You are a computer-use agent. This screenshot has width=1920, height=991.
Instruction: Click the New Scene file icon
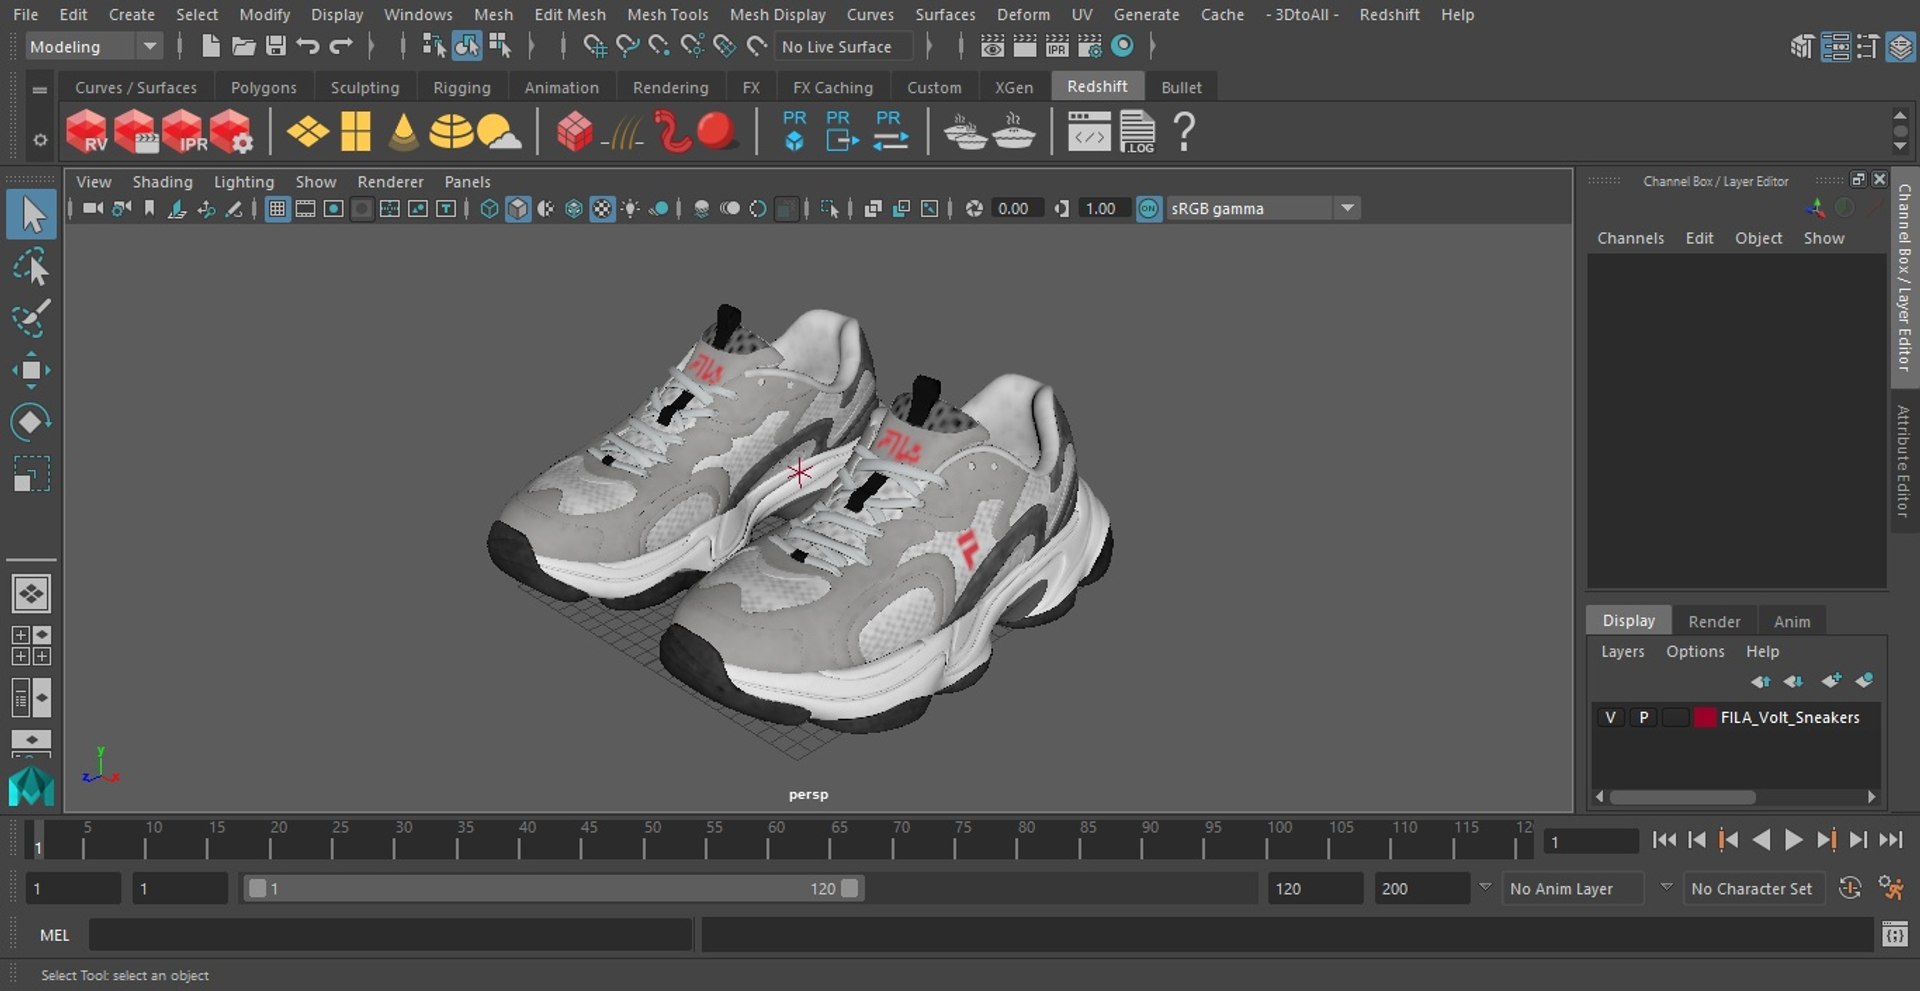pyautogui.click(x=210, y=46)
